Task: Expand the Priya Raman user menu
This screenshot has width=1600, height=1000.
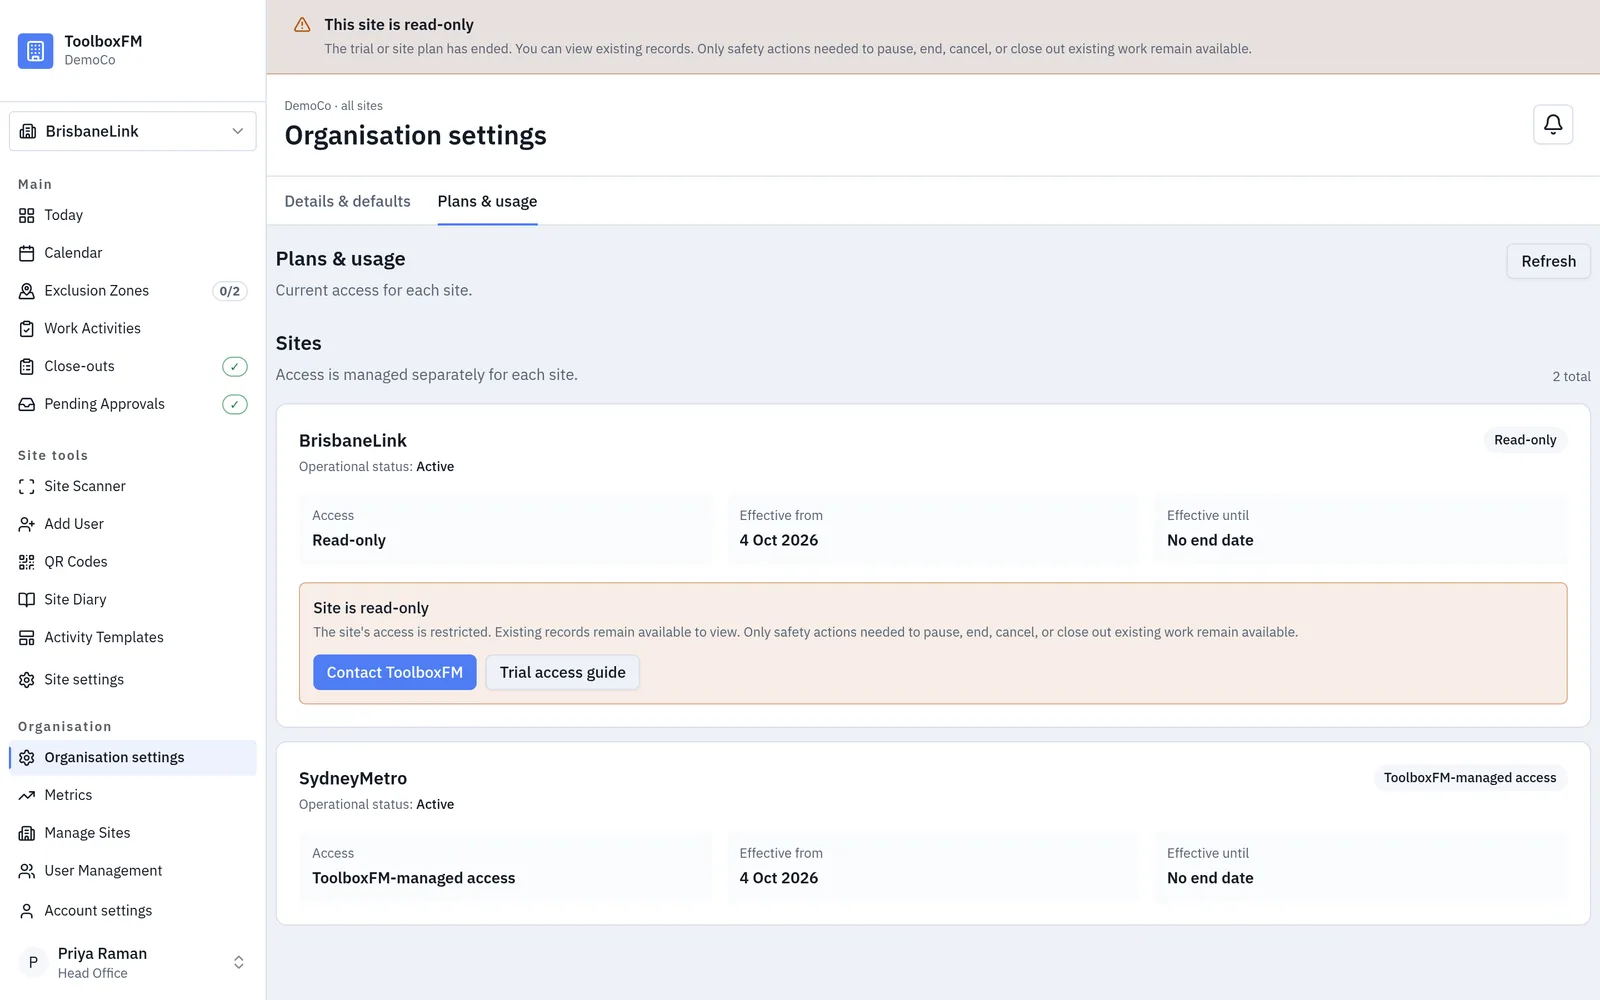Action: pos(133,962)
